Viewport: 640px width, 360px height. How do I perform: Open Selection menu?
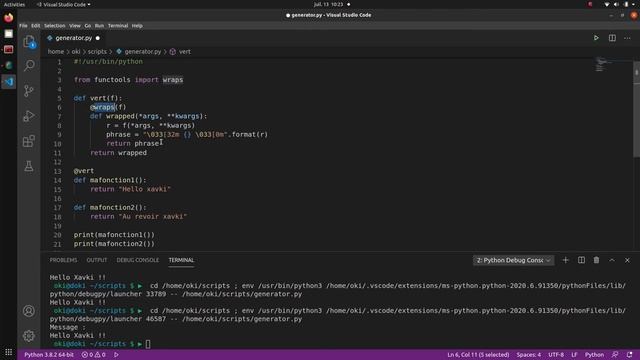55,26
